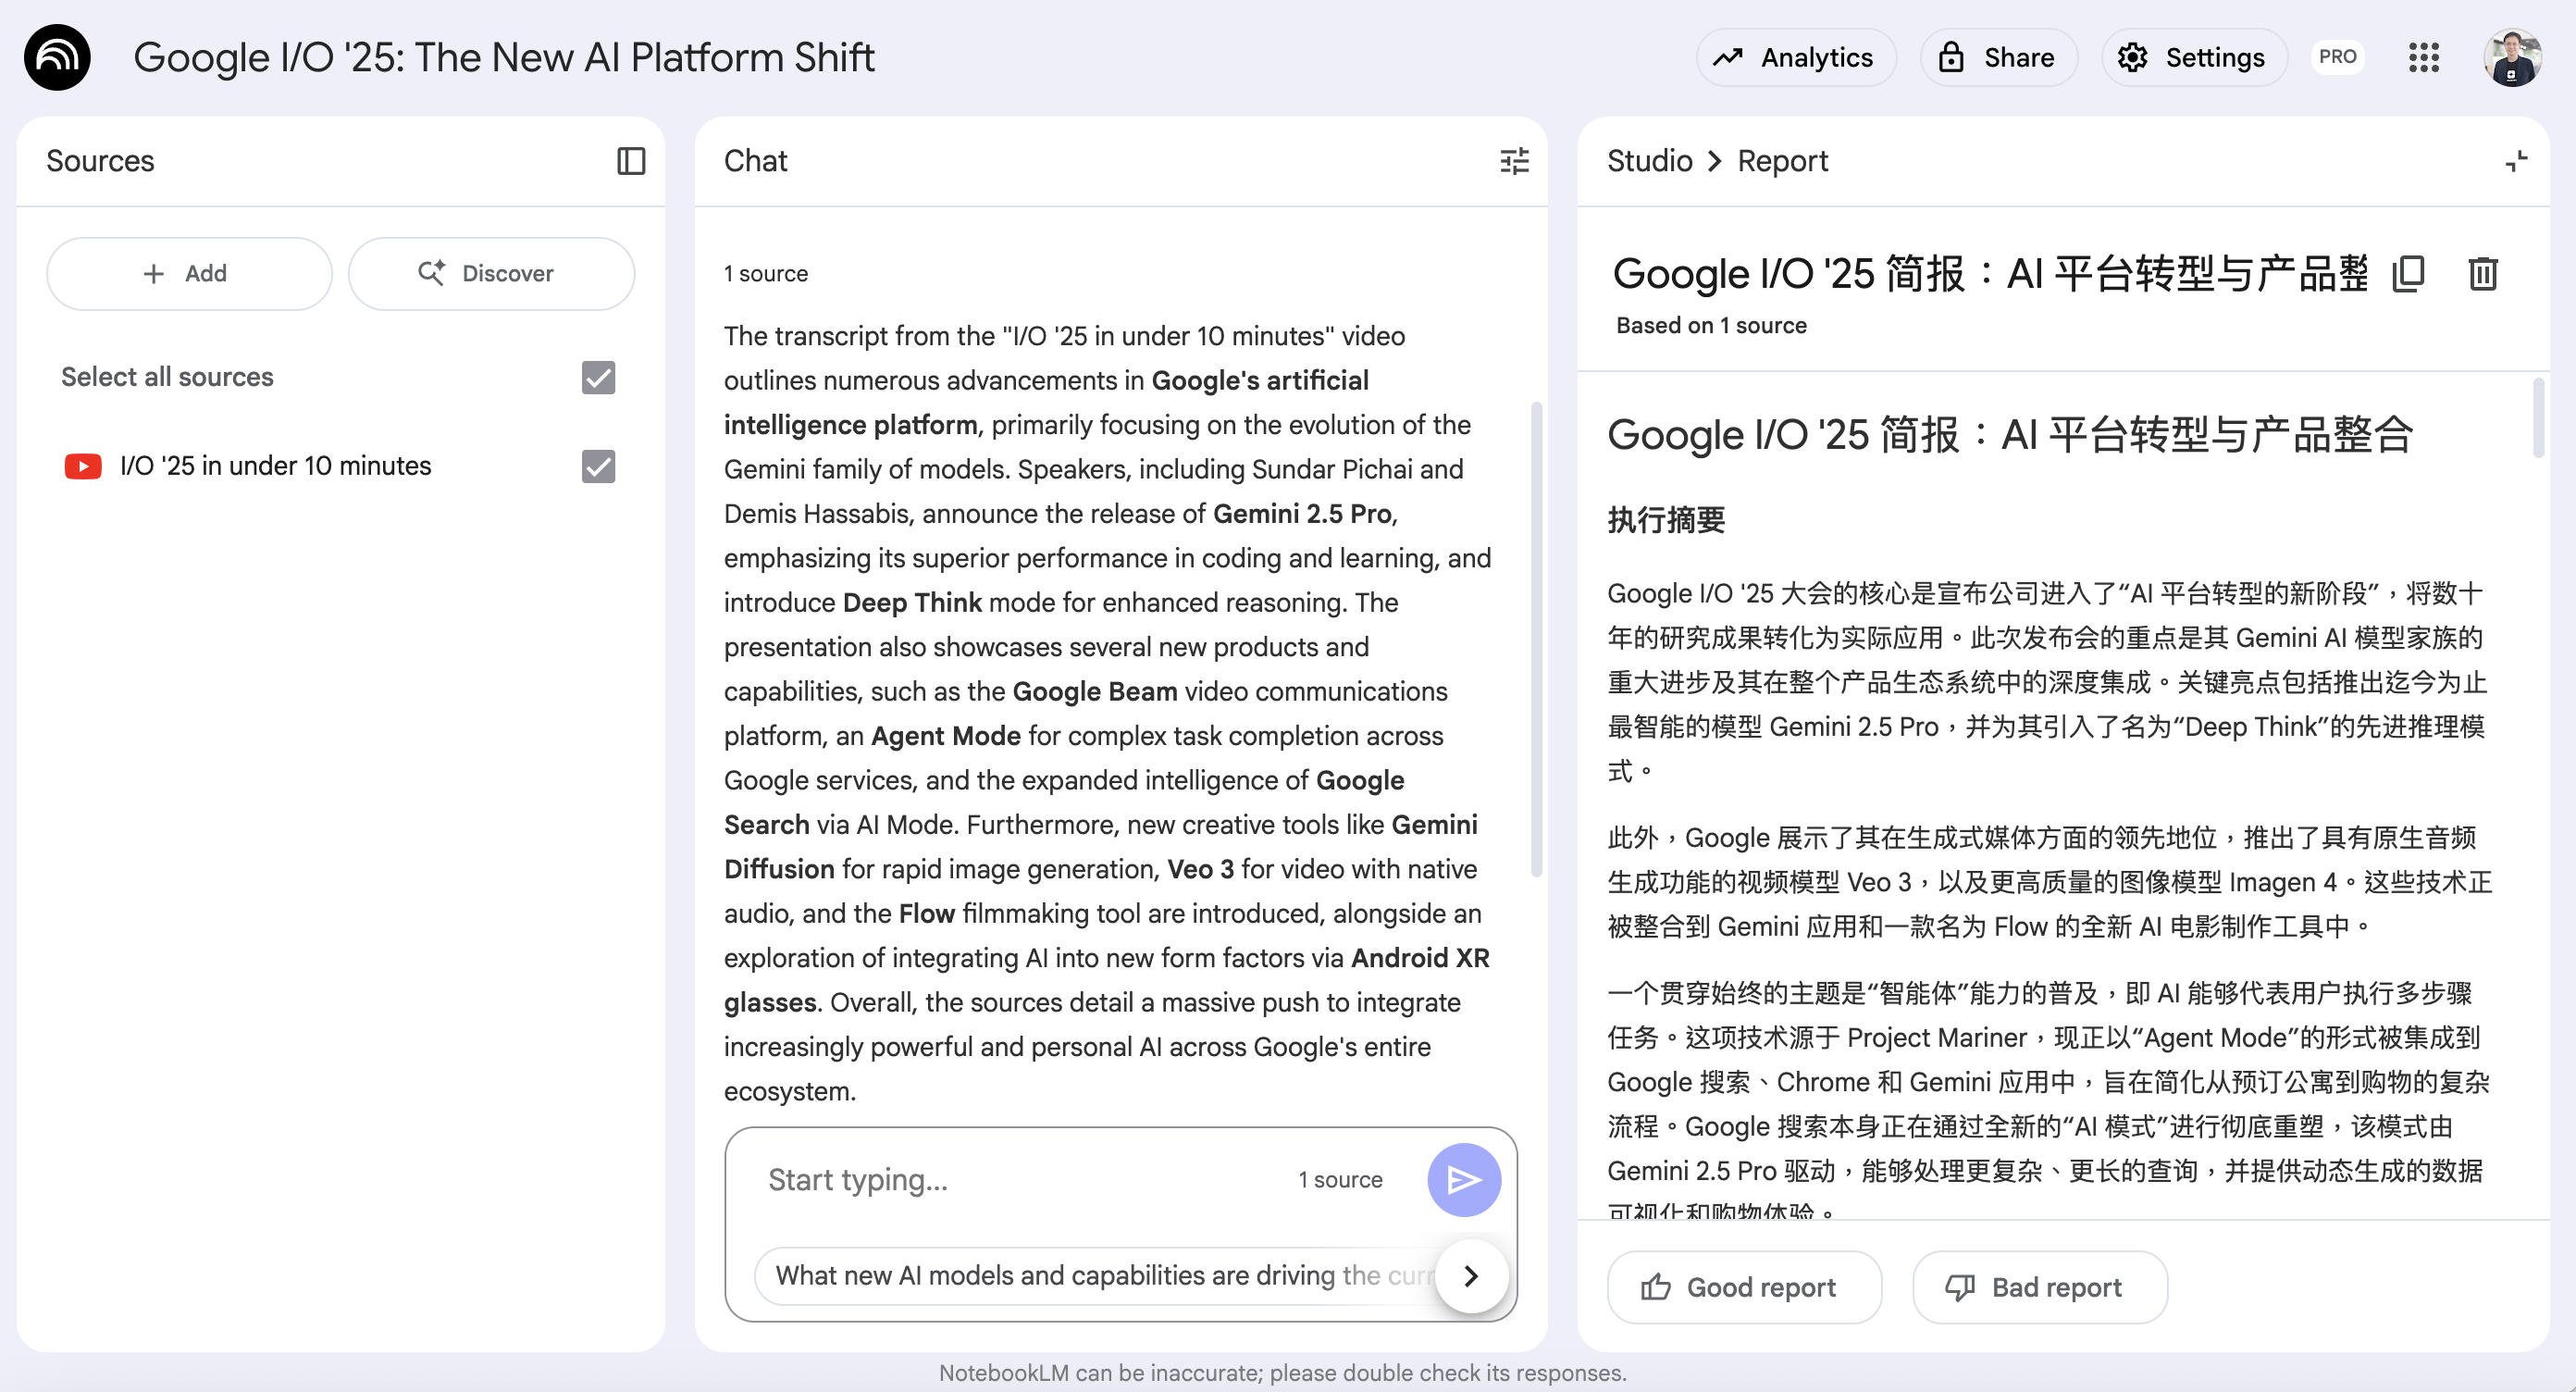2576x1392 pixels.
Task: Click Discover sources button
Action: coord(490,273)
